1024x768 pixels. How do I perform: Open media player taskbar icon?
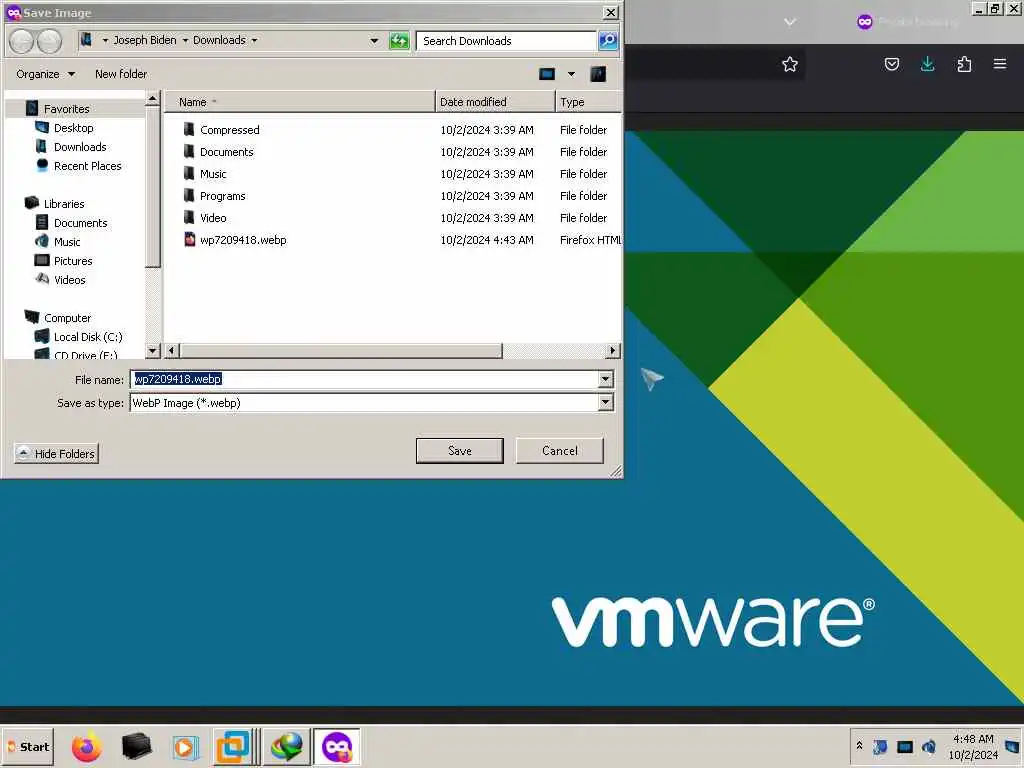(x=185, y=747)
